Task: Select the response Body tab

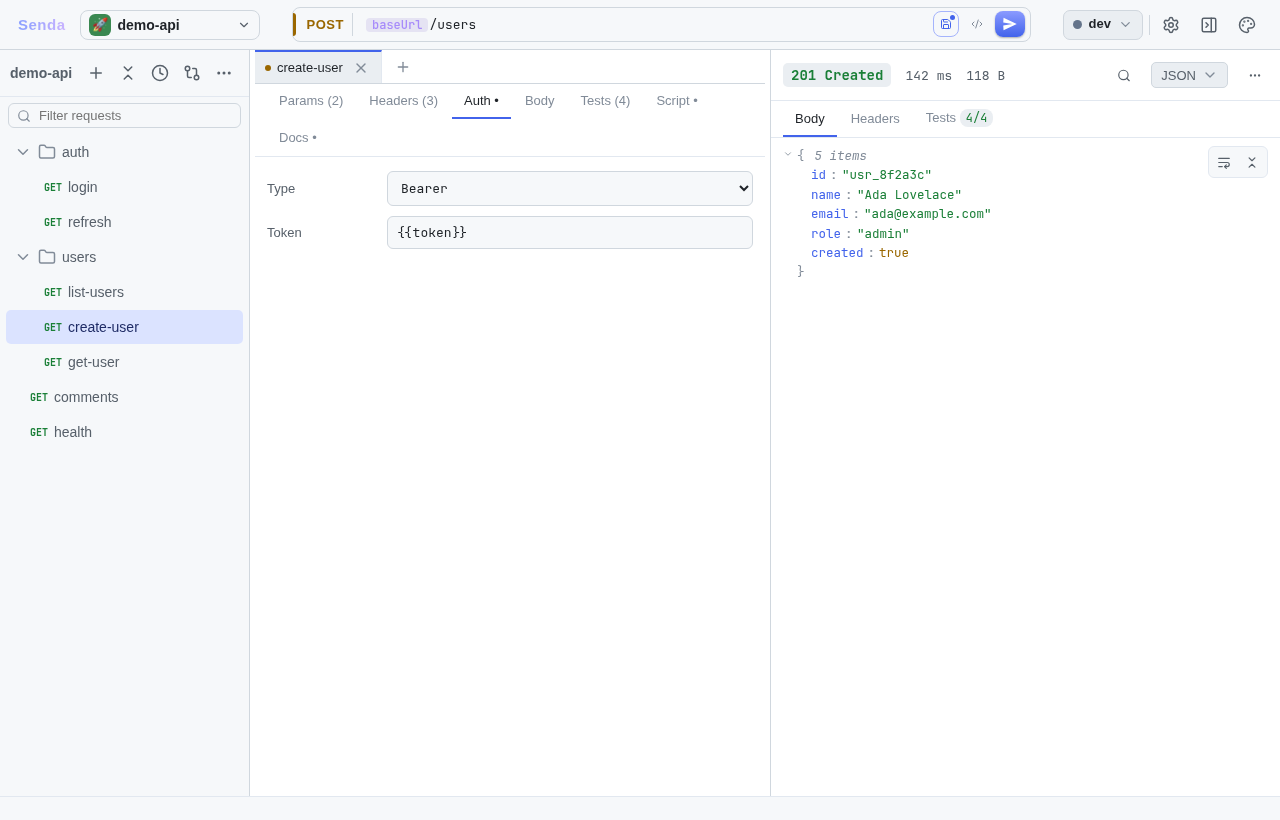Action: [810, 118]
